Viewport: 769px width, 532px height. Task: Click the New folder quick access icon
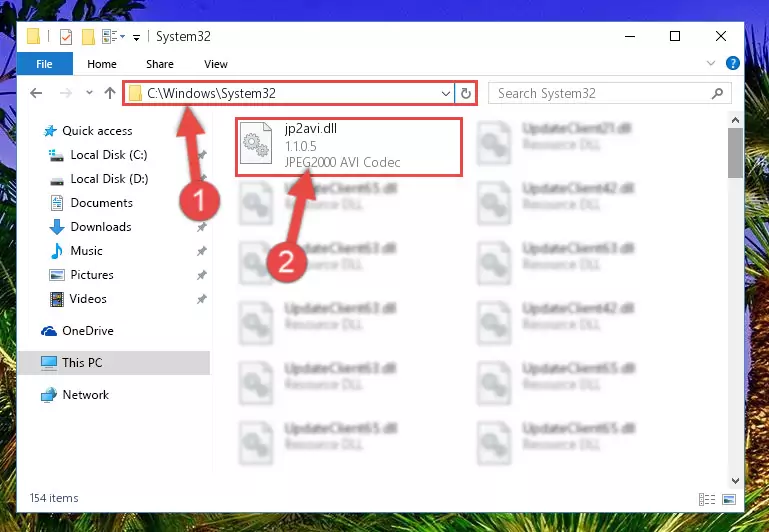pos(88,36)
